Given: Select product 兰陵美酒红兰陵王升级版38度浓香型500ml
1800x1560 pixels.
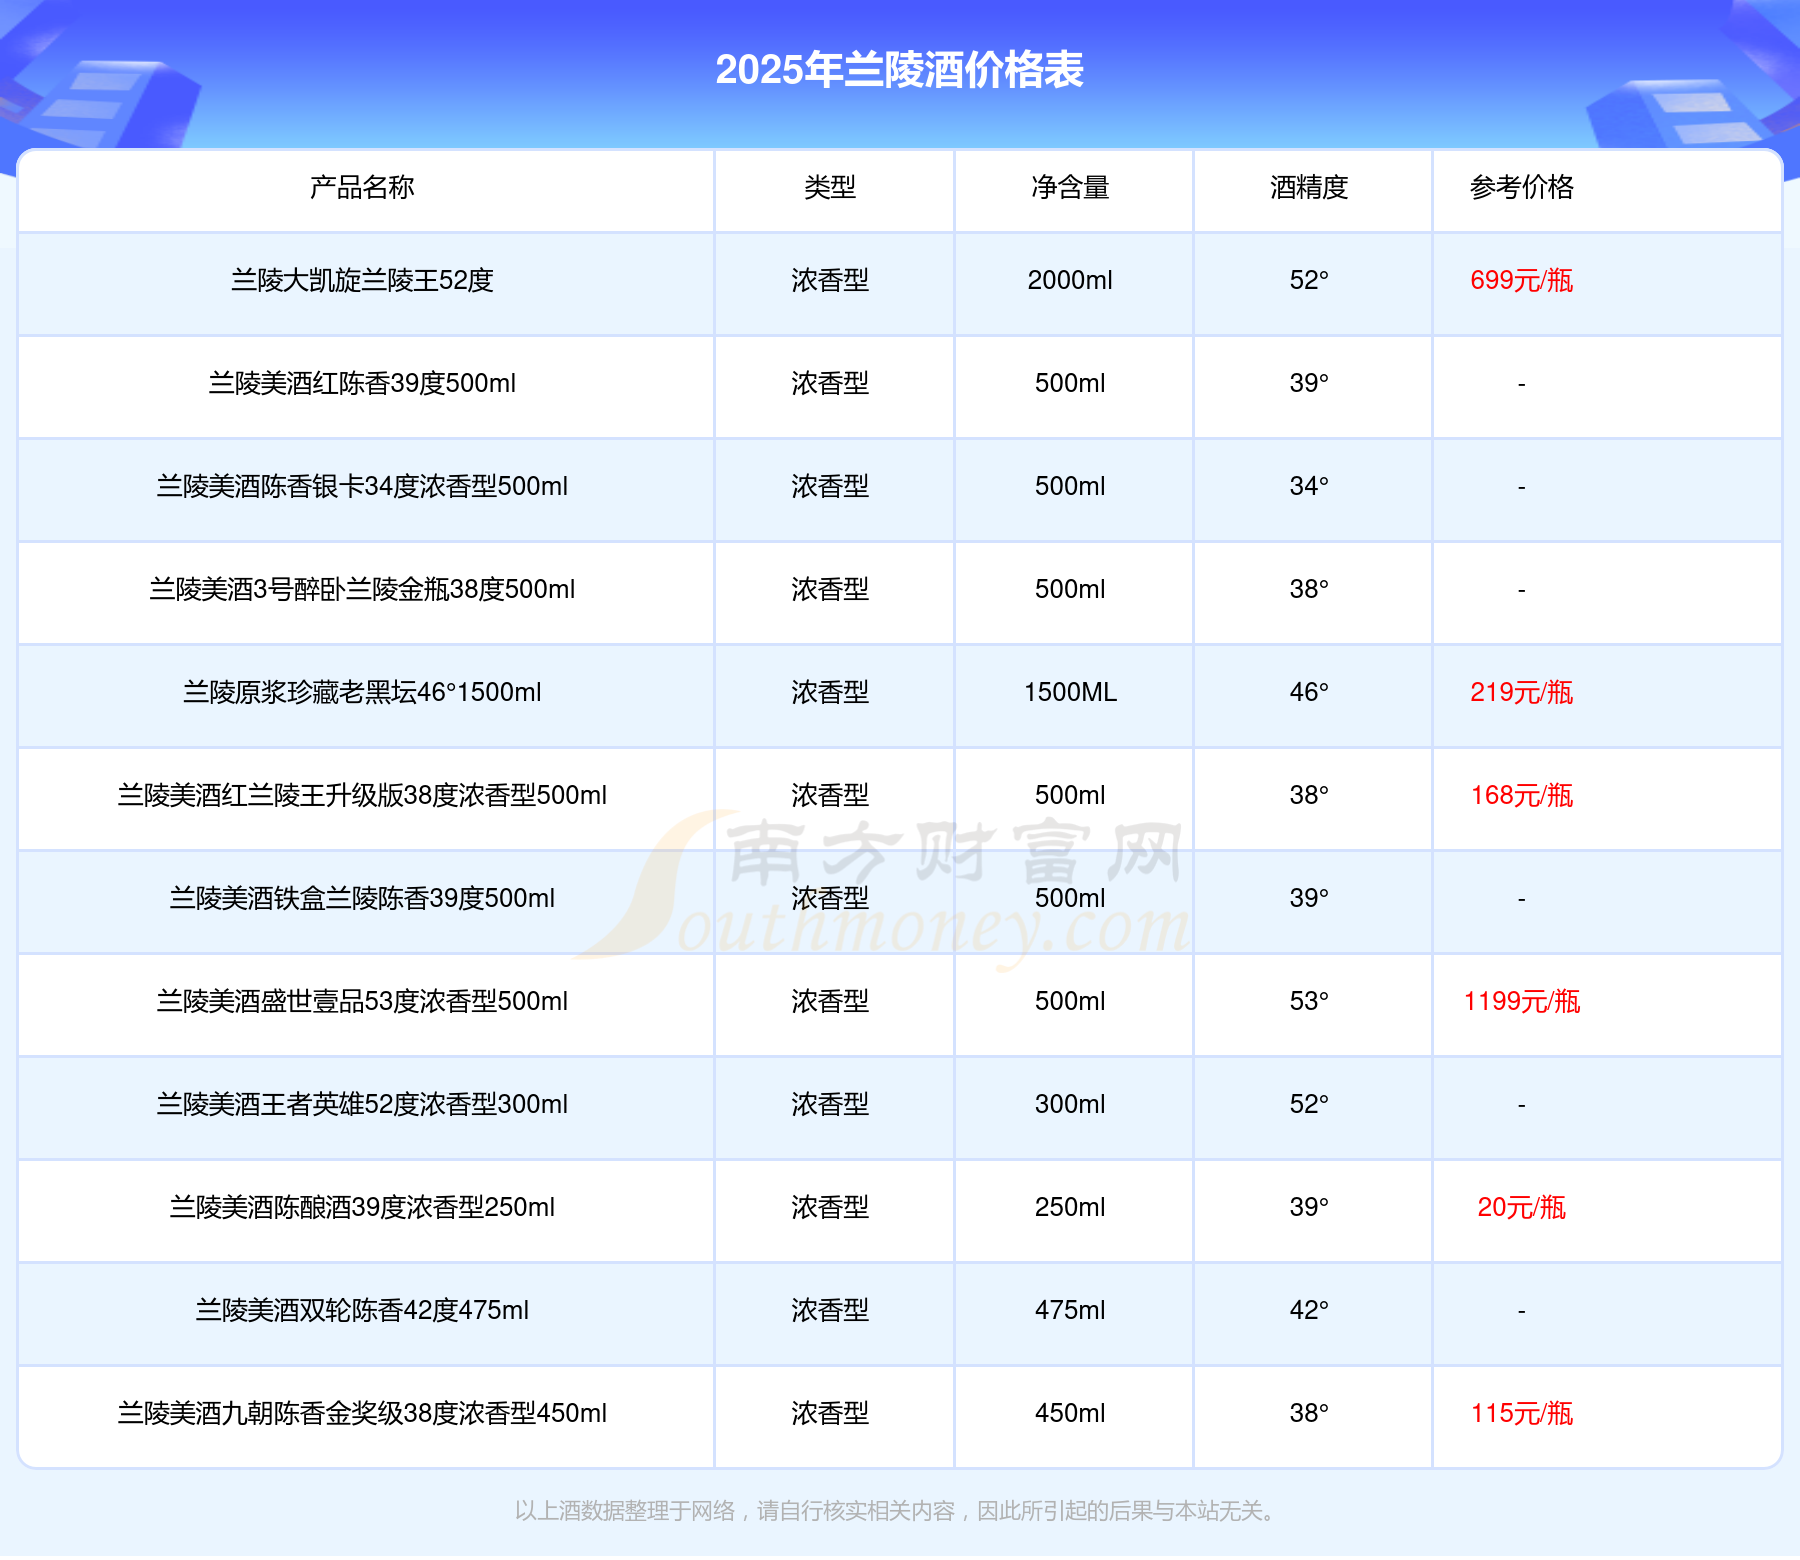Looking at the screenshot, I should [362, 795].
